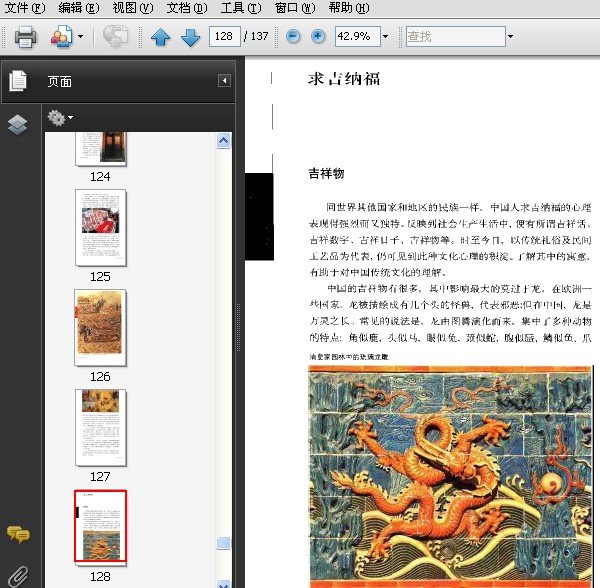Select page thumbnail 125
The height and width of the screenshot is (588, 600).
pos(101,228)
